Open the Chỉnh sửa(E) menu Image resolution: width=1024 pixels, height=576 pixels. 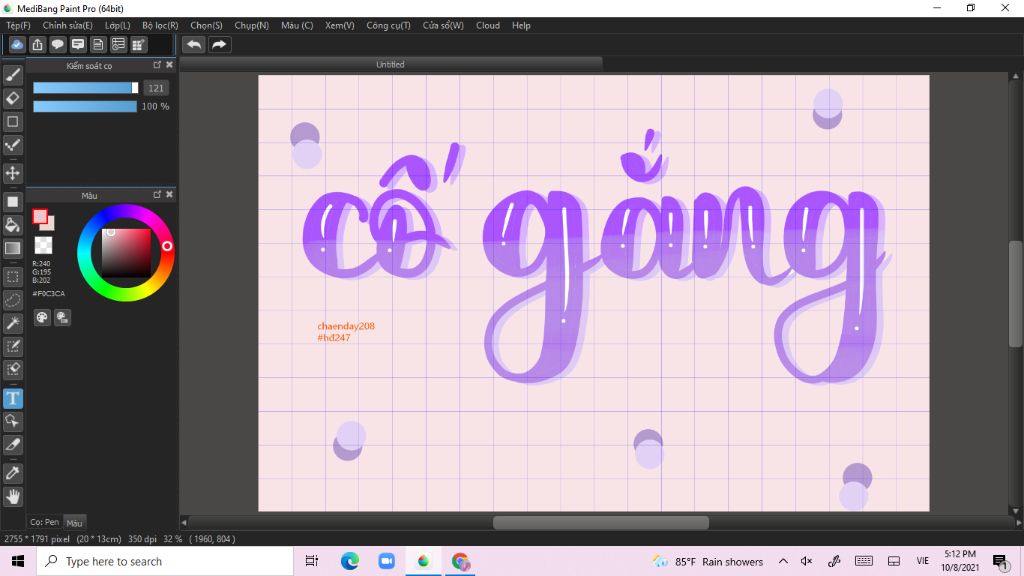(67, 25)
